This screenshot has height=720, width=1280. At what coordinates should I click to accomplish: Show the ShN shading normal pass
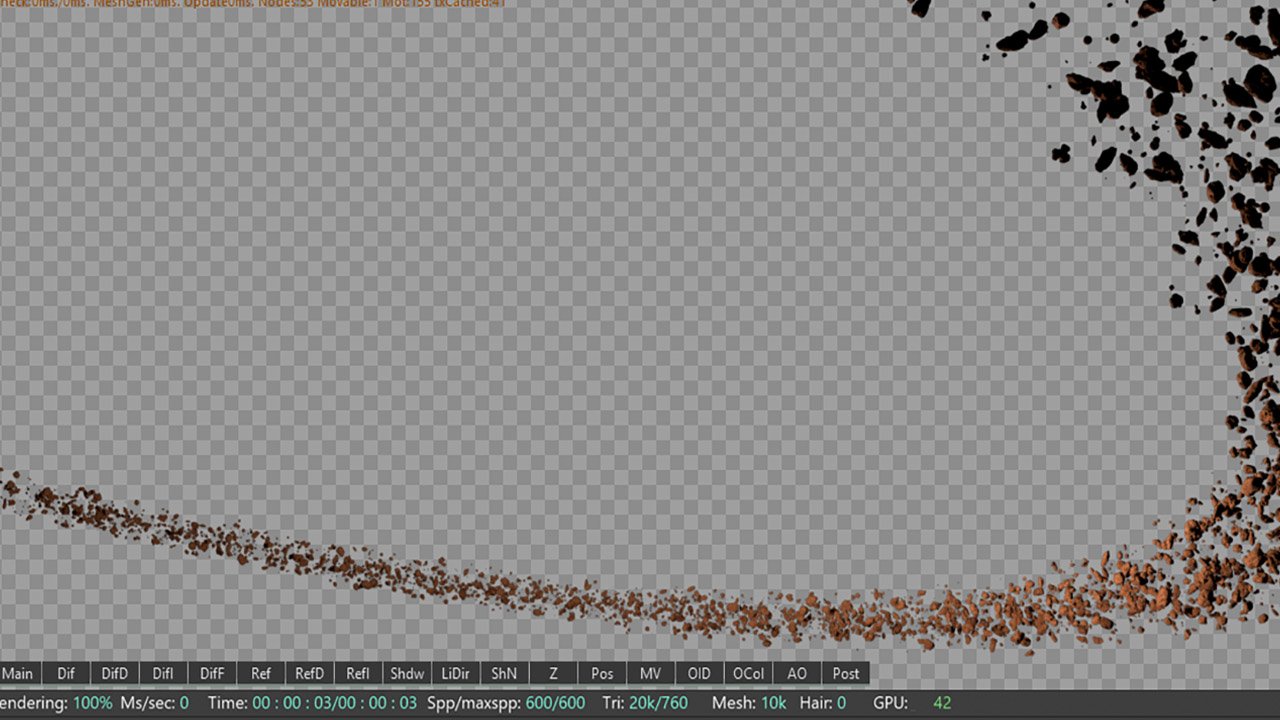click(504, 674)
